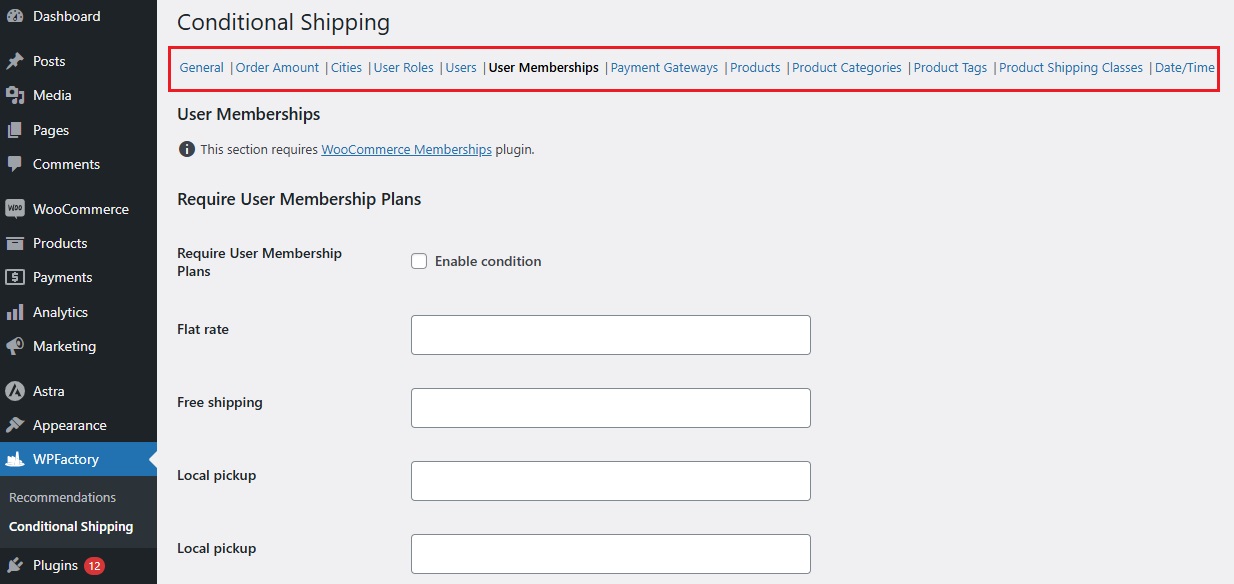Click the Dashboard gauge icon
1234x584 pixels.
pos(15,16)
